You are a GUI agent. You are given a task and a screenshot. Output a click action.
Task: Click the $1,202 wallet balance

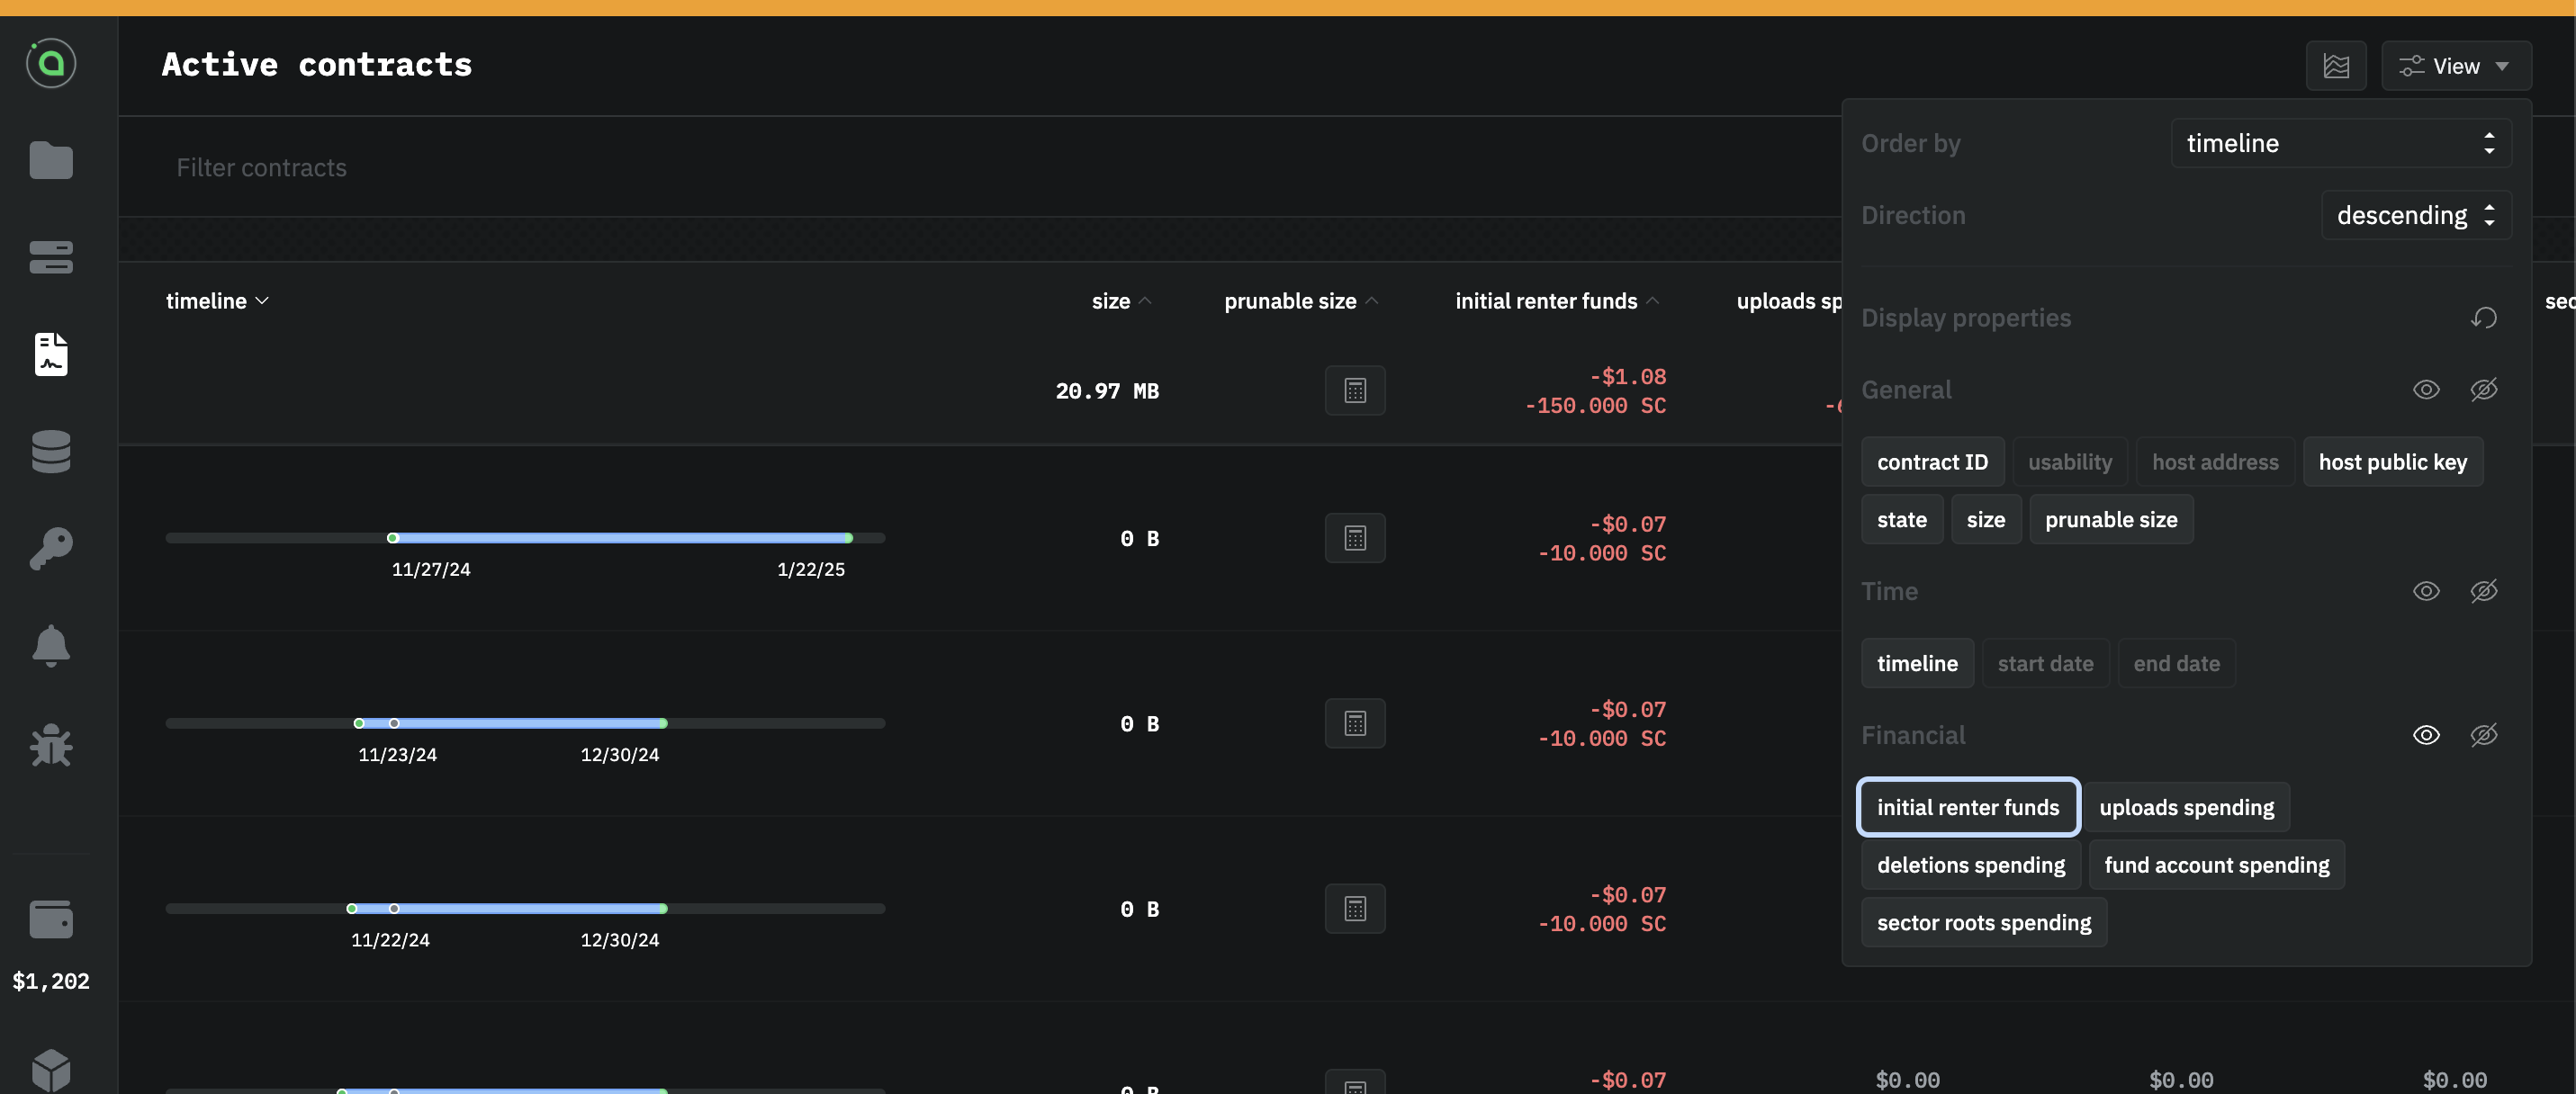[51, 981]
